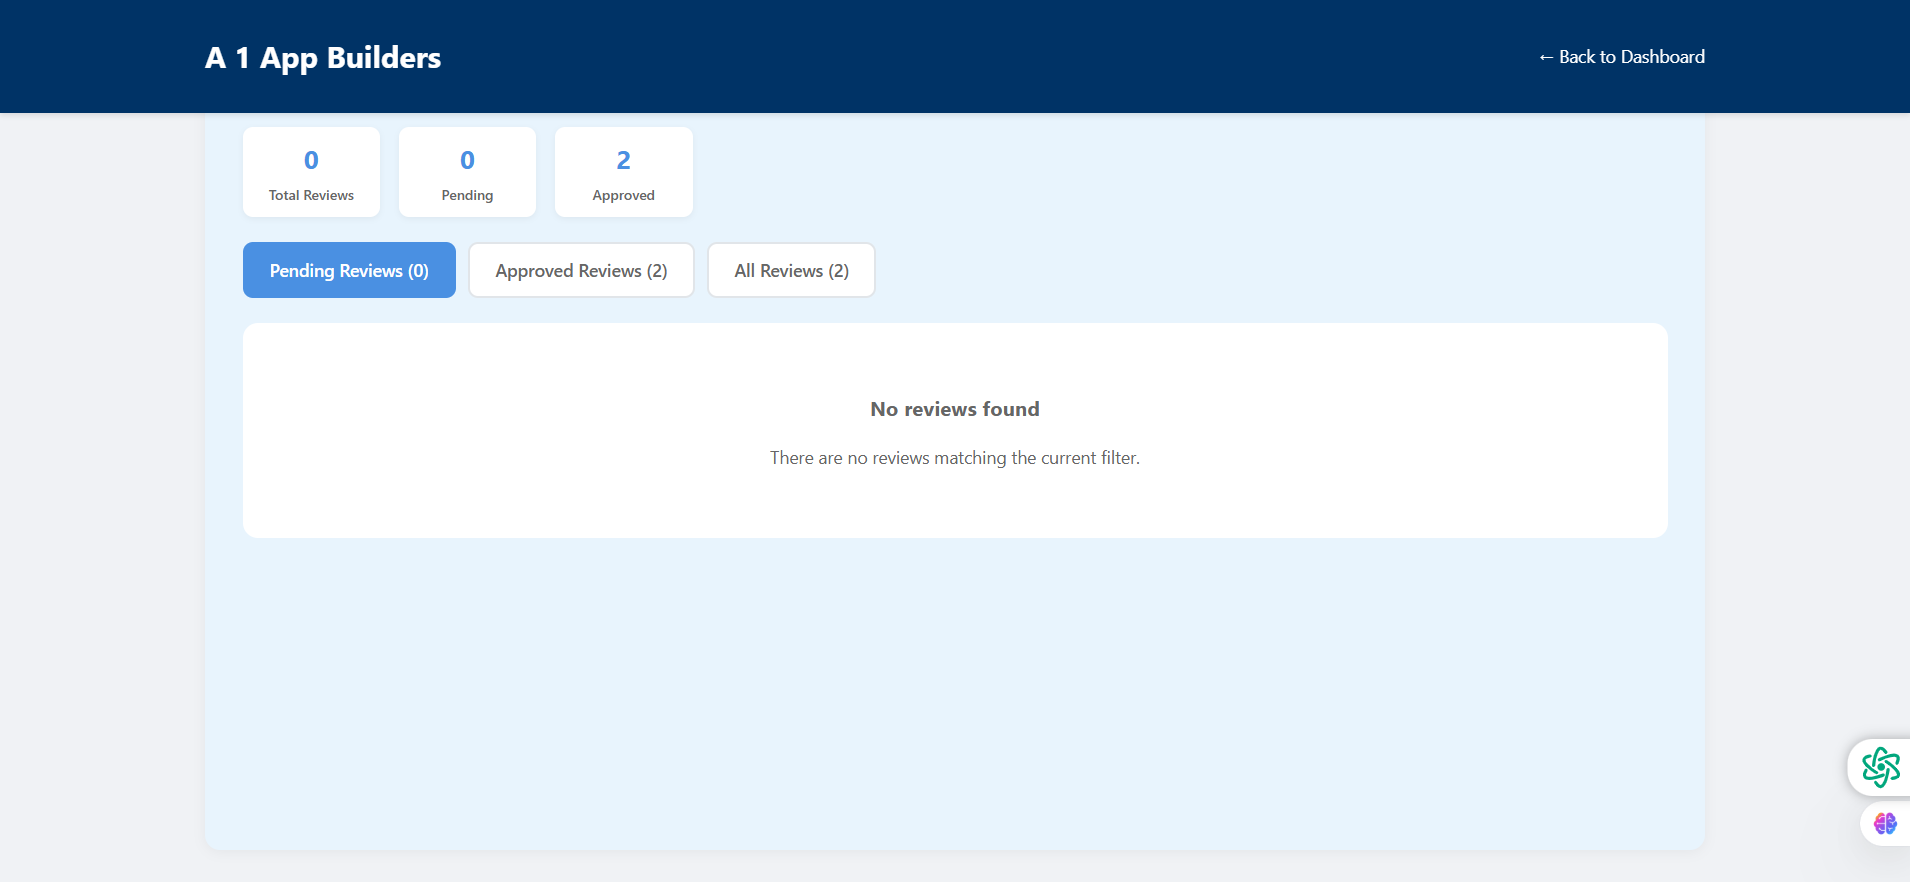The height and width of the screenshot is (882, 1910).
Task: Switch to Approved Reviews (2) tab
Action: click(x=581, y=270)
